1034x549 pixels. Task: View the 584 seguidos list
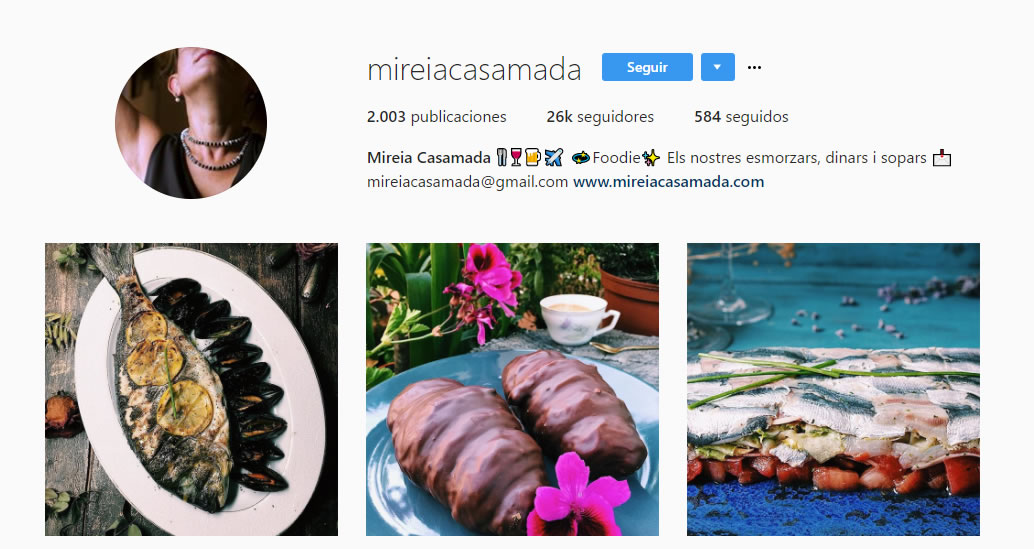[741, 117]
